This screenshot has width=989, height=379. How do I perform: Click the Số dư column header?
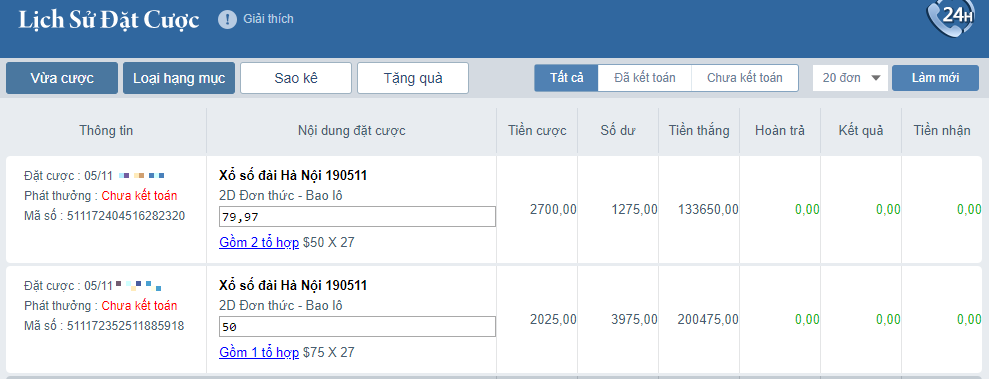click(618, 131)
